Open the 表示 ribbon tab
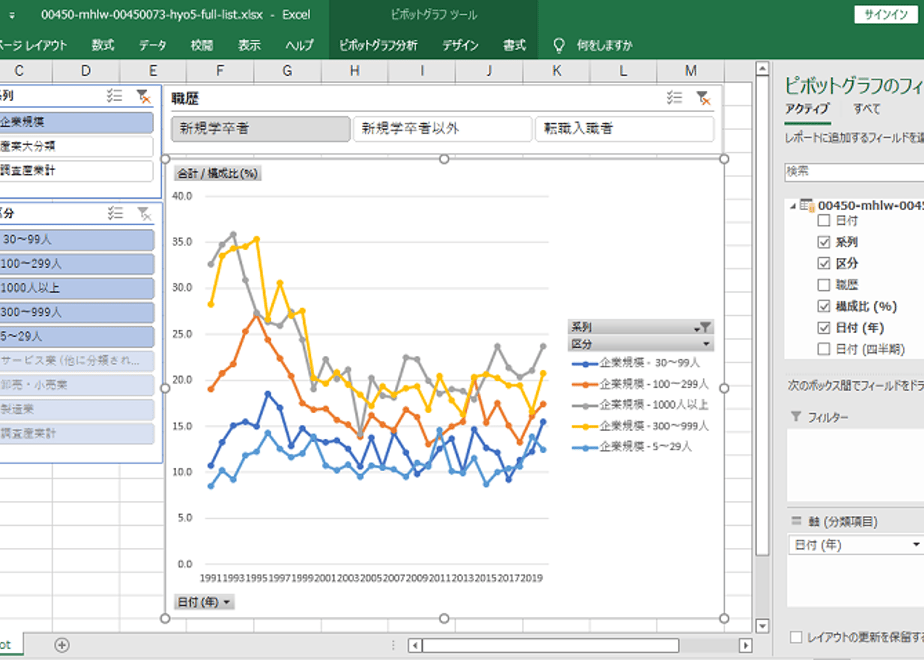Image resolution: width=924 pixels, height=660 pixels. 249,45
